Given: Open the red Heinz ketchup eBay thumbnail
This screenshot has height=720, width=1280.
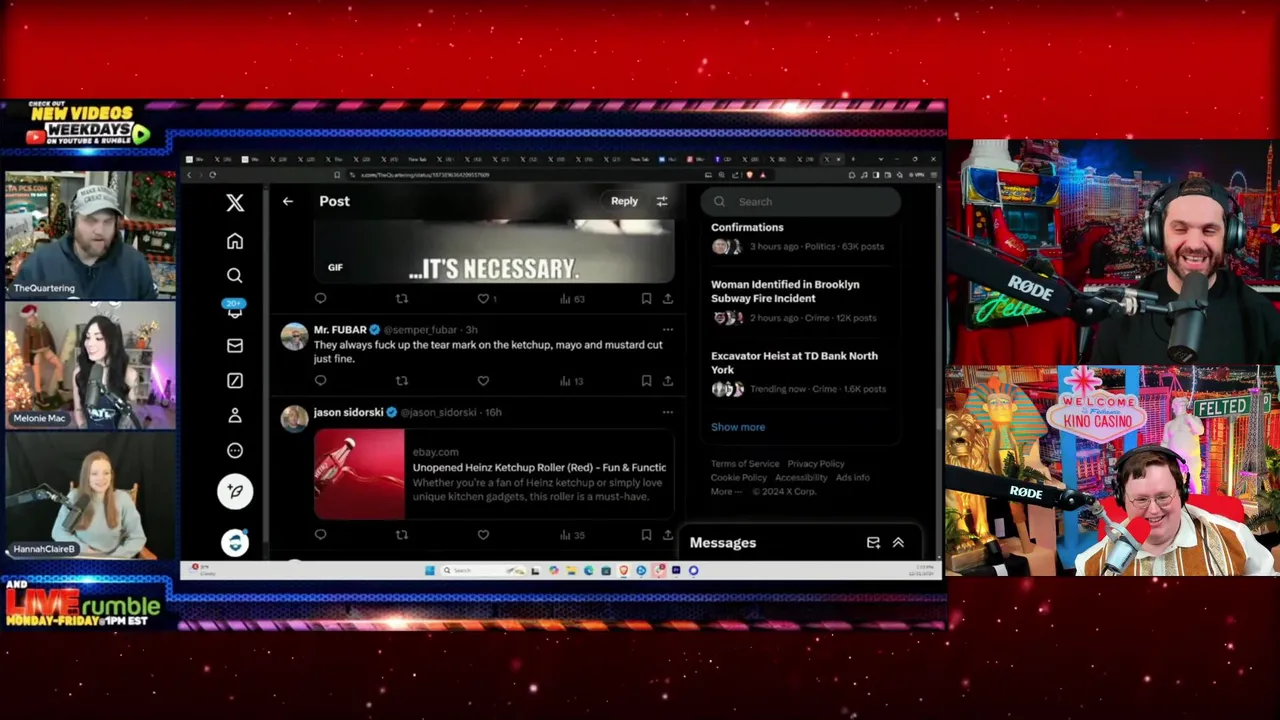Looking at the screenshot, I should coord(359,474).
